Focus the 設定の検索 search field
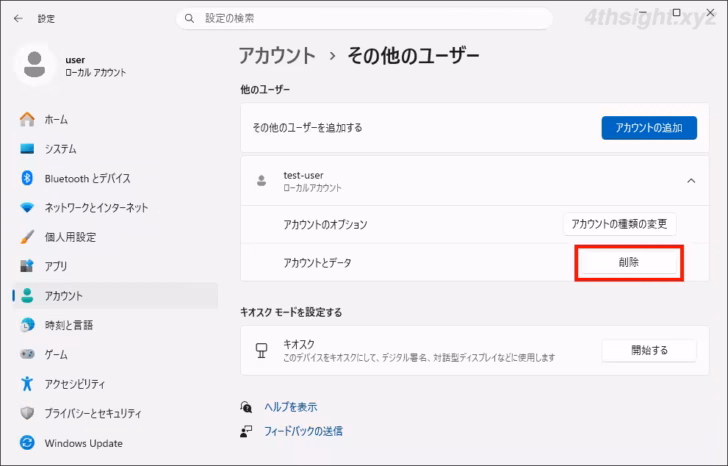This screenshot has width=728, height=466. coord(364,19)
